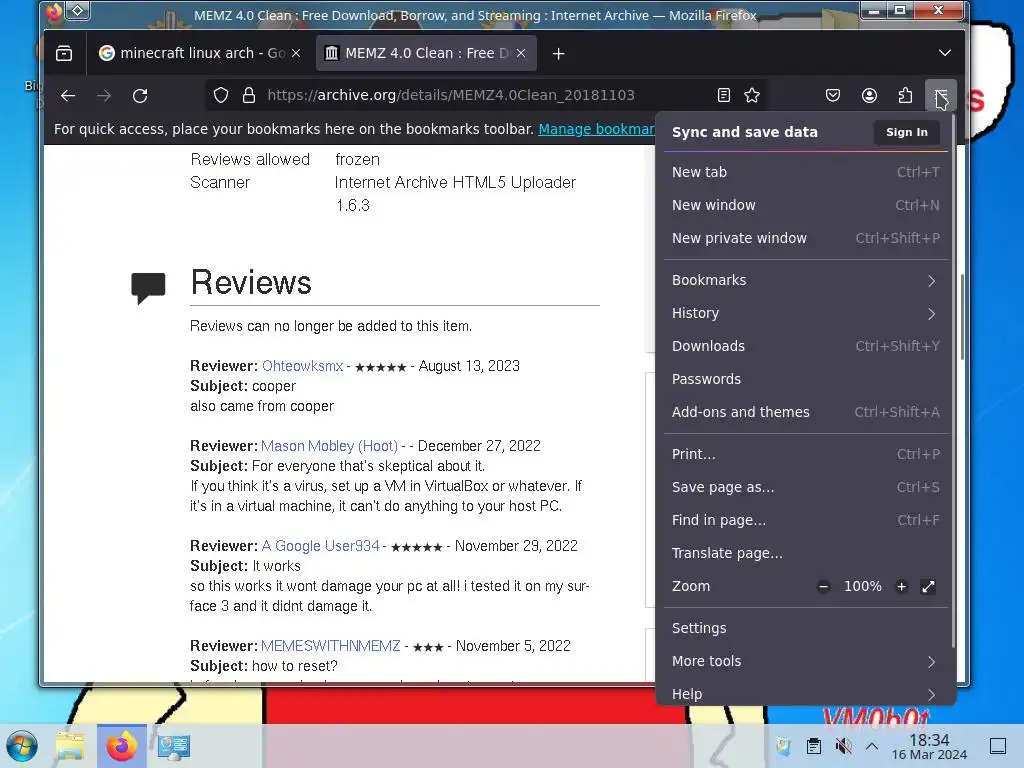This screenshot has width=1024, height=768.
Task: Expand Bookmarks submenu
Action: 806,280
